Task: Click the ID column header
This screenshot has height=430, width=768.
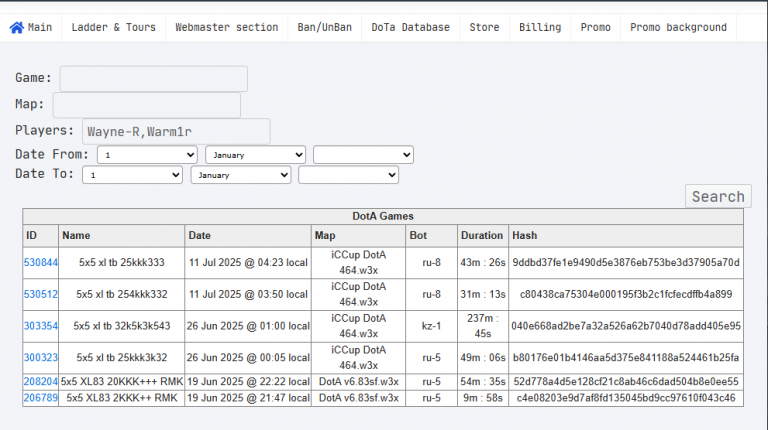Action: (x=41, y=236)
